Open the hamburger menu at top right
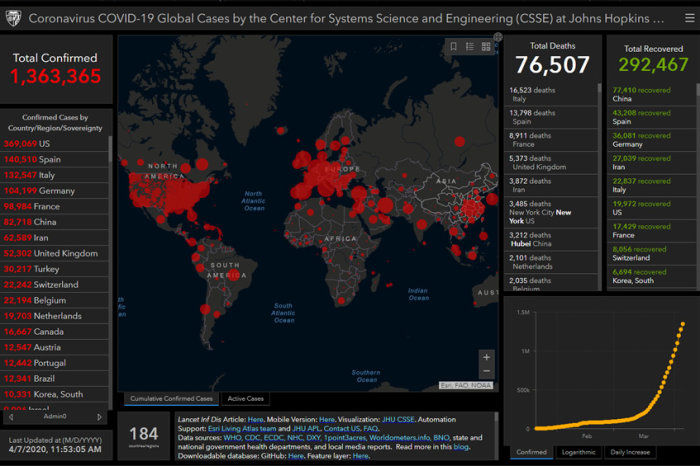Screen dimensions: 700x466 coord(690,18)
